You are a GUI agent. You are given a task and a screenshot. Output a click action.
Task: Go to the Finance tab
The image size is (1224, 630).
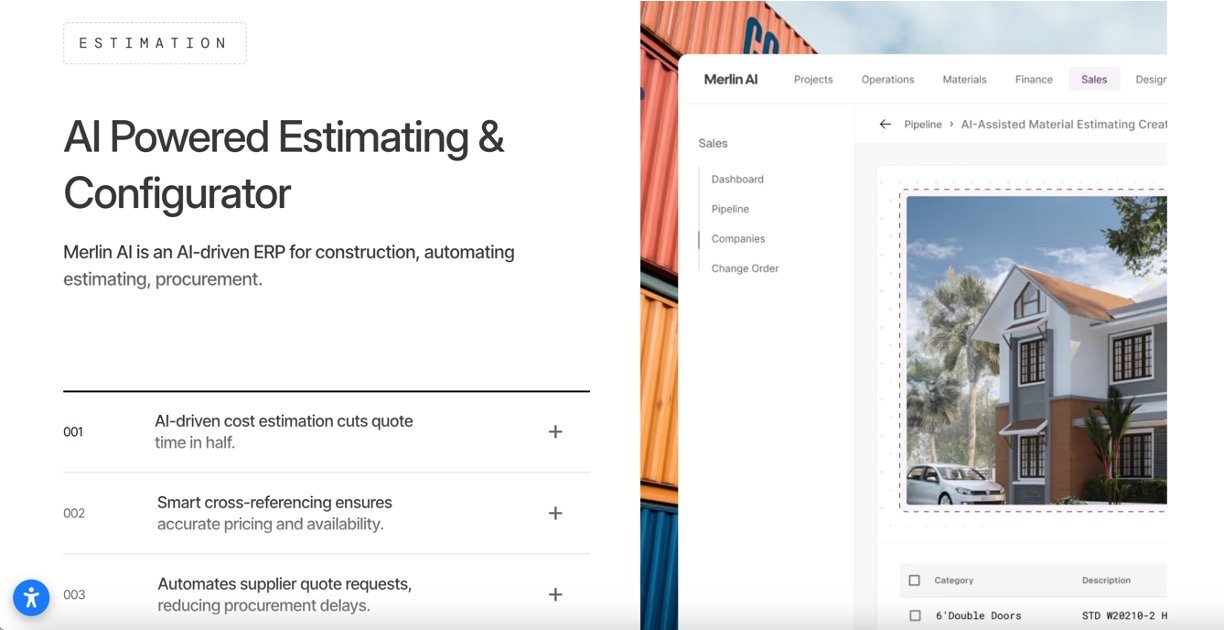(1033, 80)
